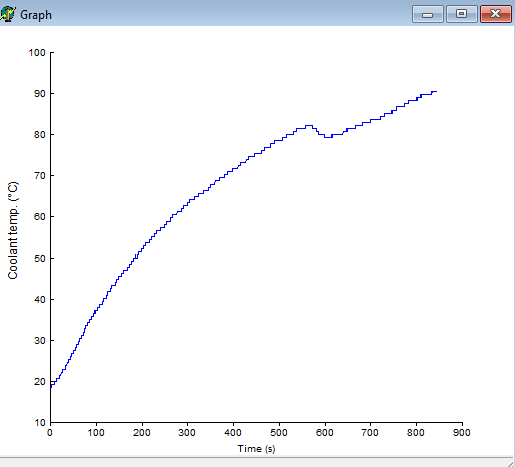Click the y-axis value 100
The height and width of the screenshot is (467, 515).
(37, 53)
